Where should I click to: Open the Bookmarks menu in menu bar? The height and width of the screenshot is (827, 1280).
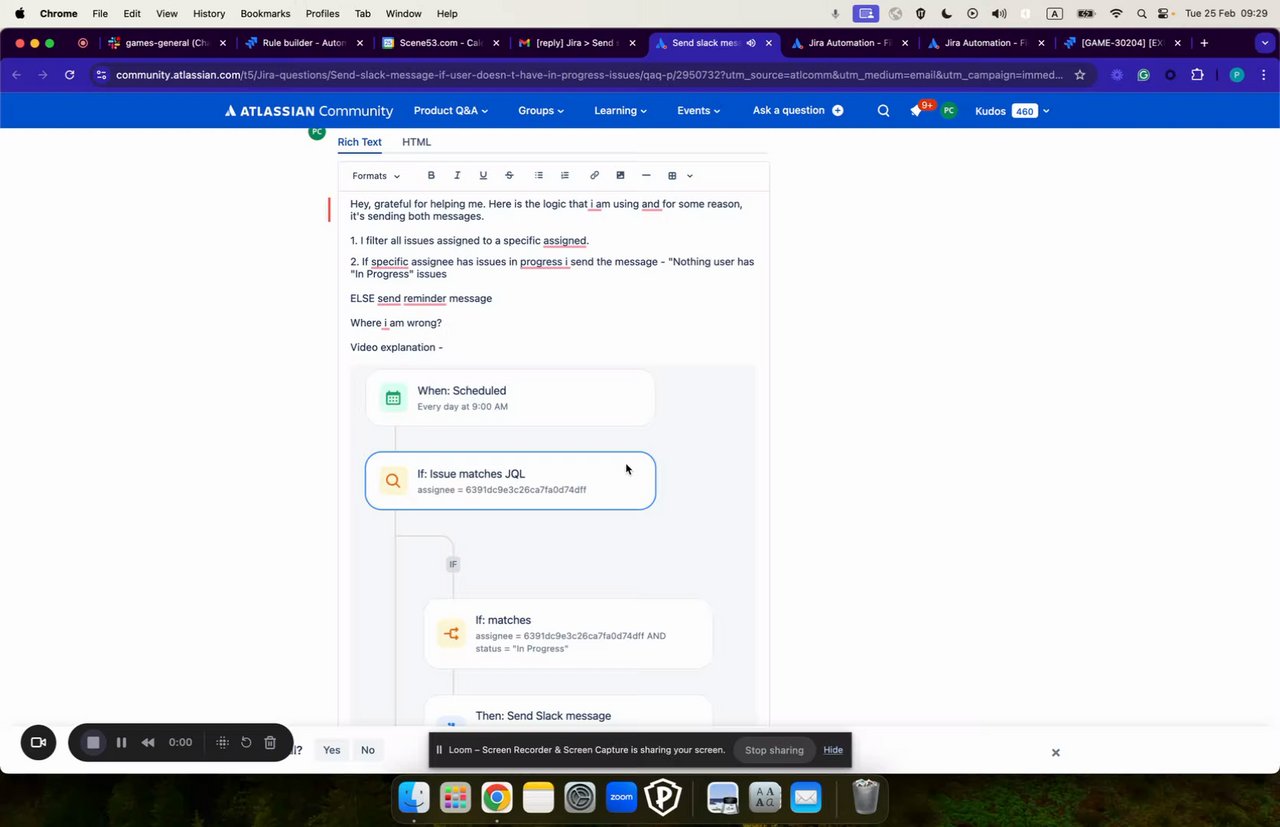(x=265, y=14)
